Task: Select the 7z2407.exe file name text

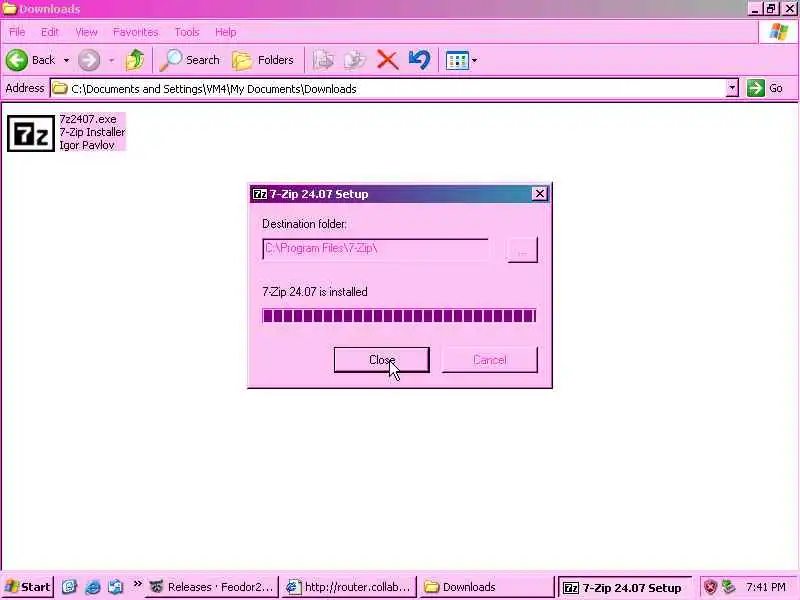Action: (88, 119)
